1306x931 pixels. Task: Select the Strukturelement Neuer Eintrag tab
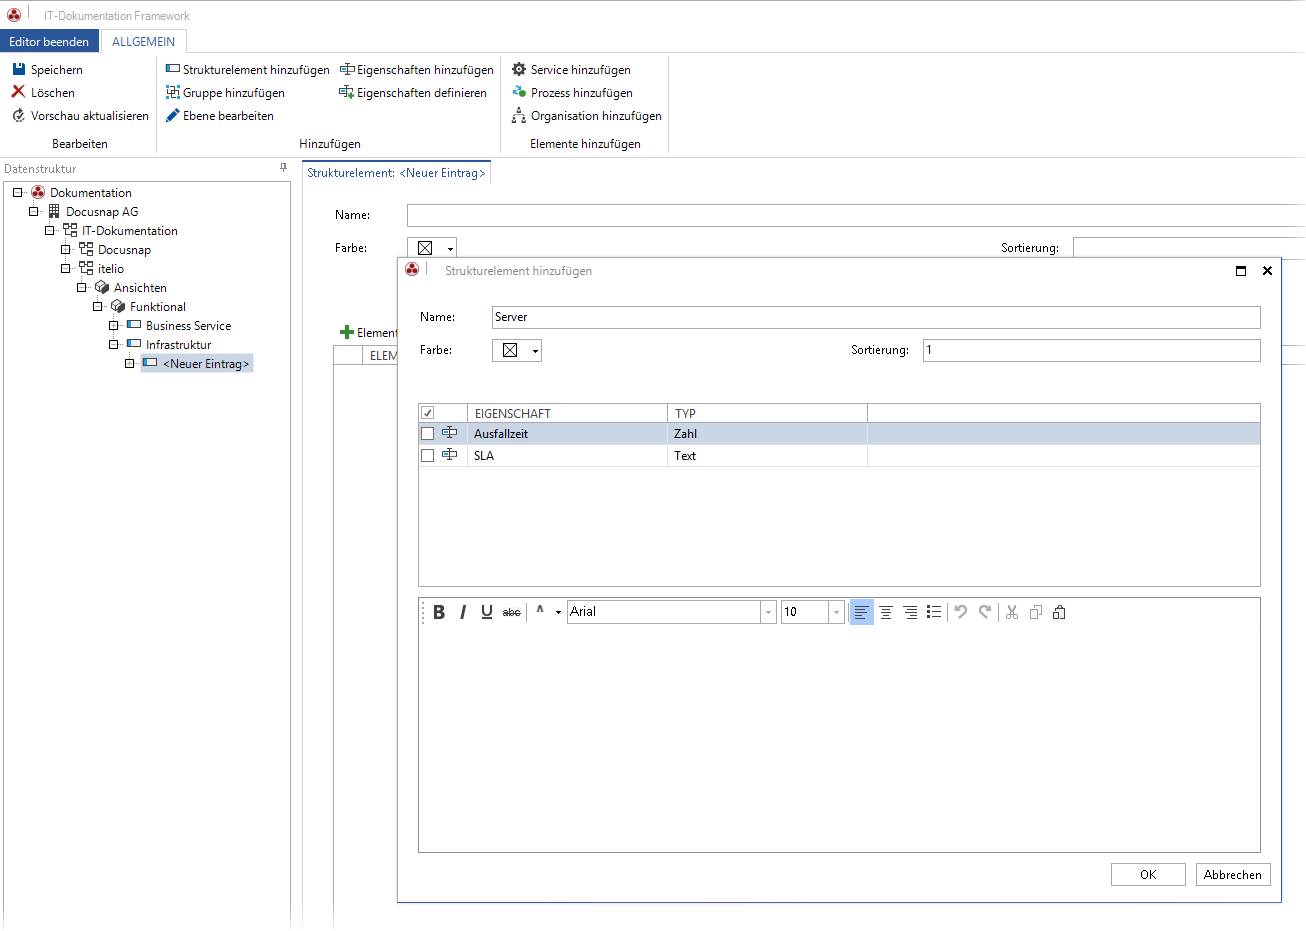click(396, 173)
